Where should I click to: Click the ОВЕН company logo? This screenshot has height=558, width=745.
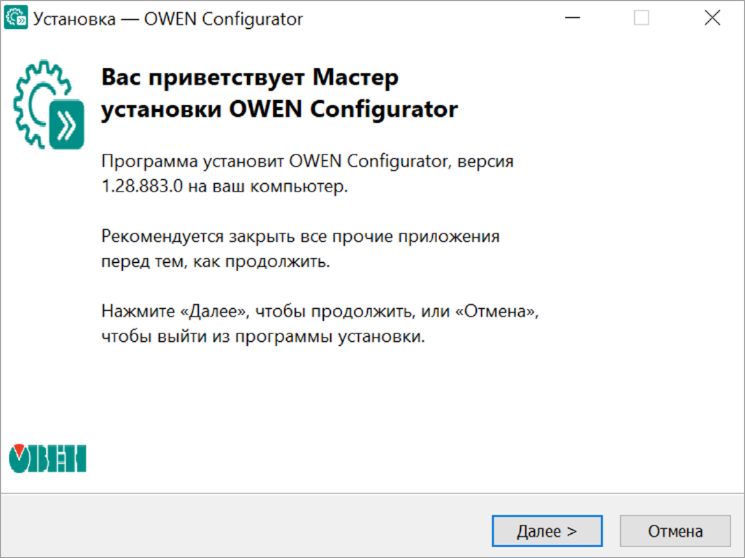[48, 458]
